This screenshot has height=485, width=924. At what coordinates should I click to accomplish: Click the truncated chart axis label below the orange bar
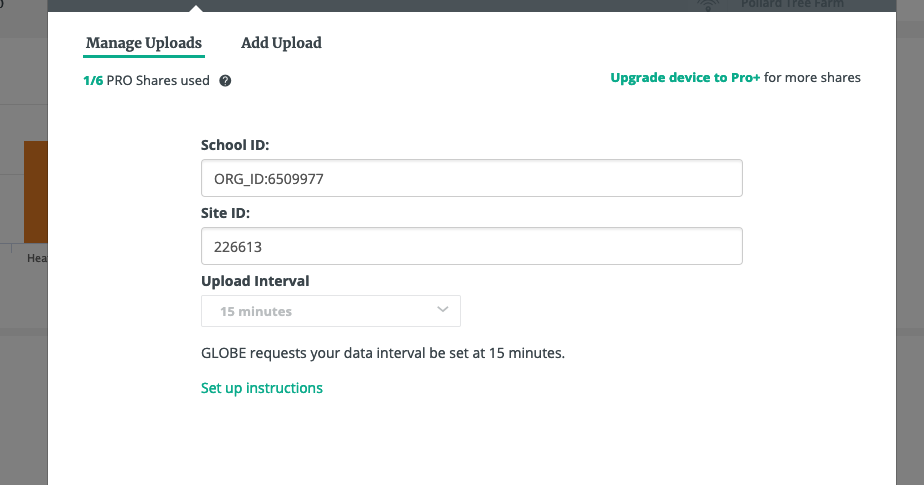coord(37,258)
